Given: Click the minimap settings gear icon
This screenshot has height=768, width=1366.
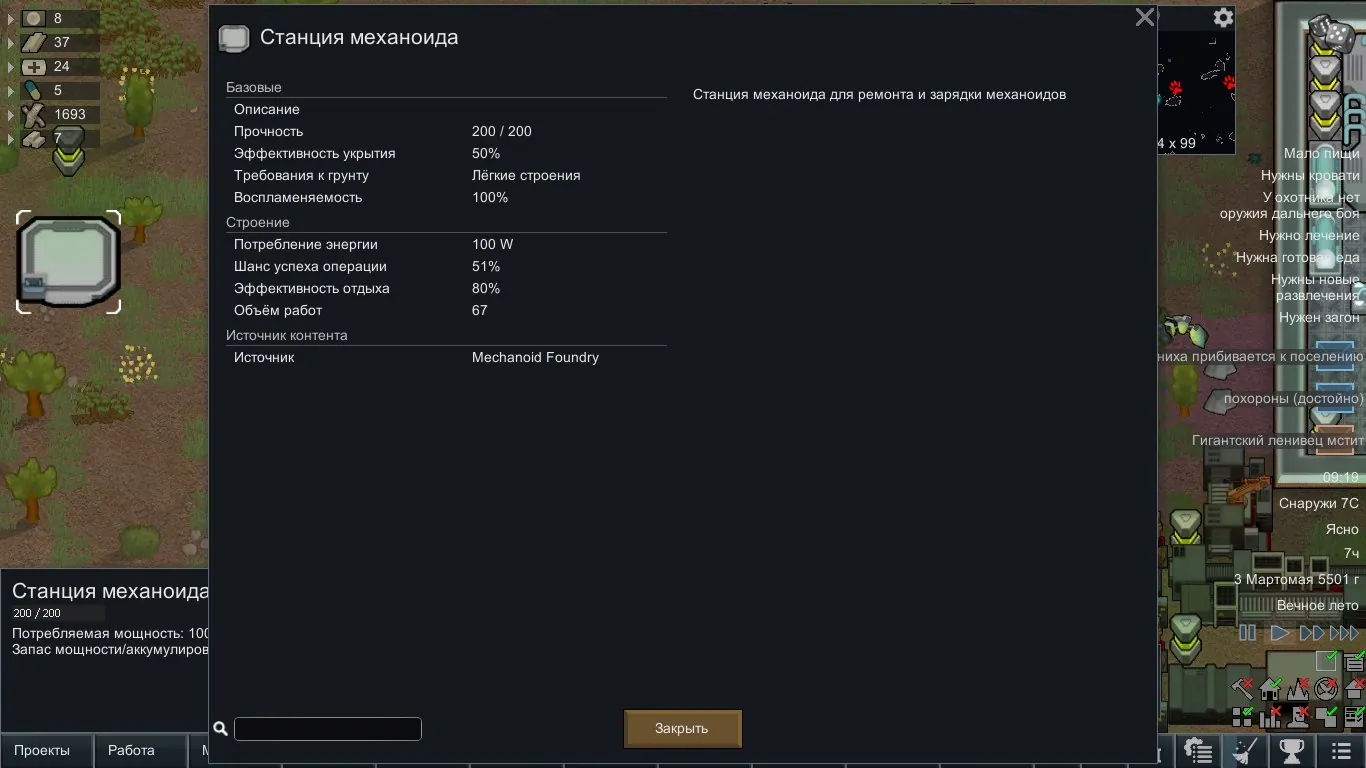Looking at the screenshot, I should [x=1223, y=18].
